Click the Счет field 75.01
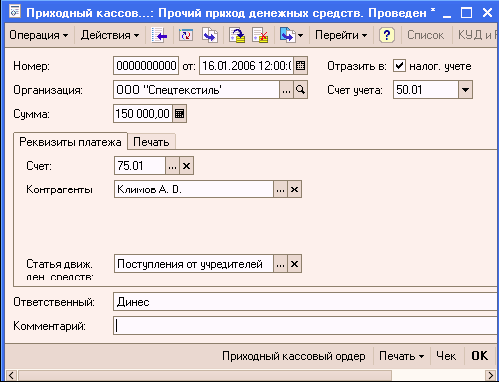Viewport: 499px width, 382px height. [x=140, y=166]
